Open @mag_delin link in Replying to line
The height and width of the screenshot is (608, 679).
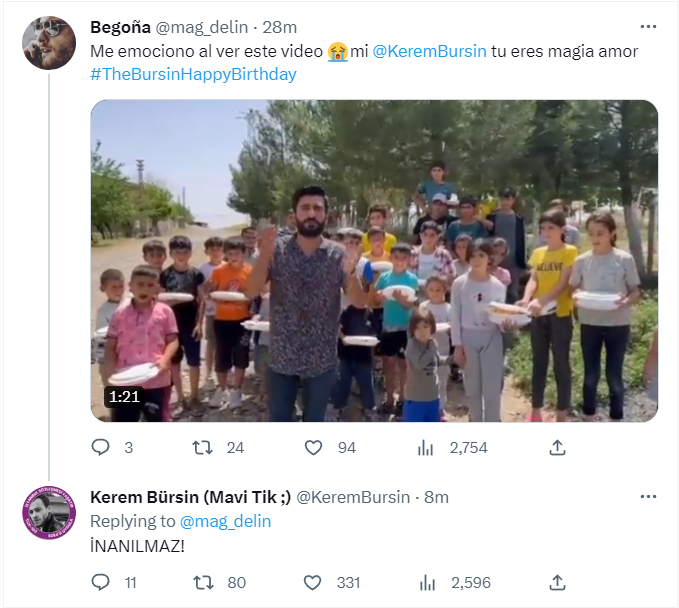(225, 521)
